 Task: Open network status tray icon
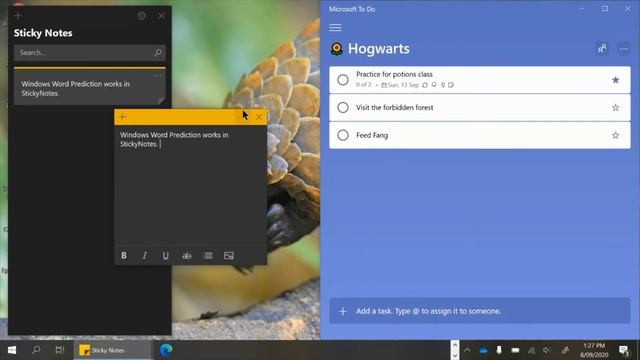tap(531, 350)
